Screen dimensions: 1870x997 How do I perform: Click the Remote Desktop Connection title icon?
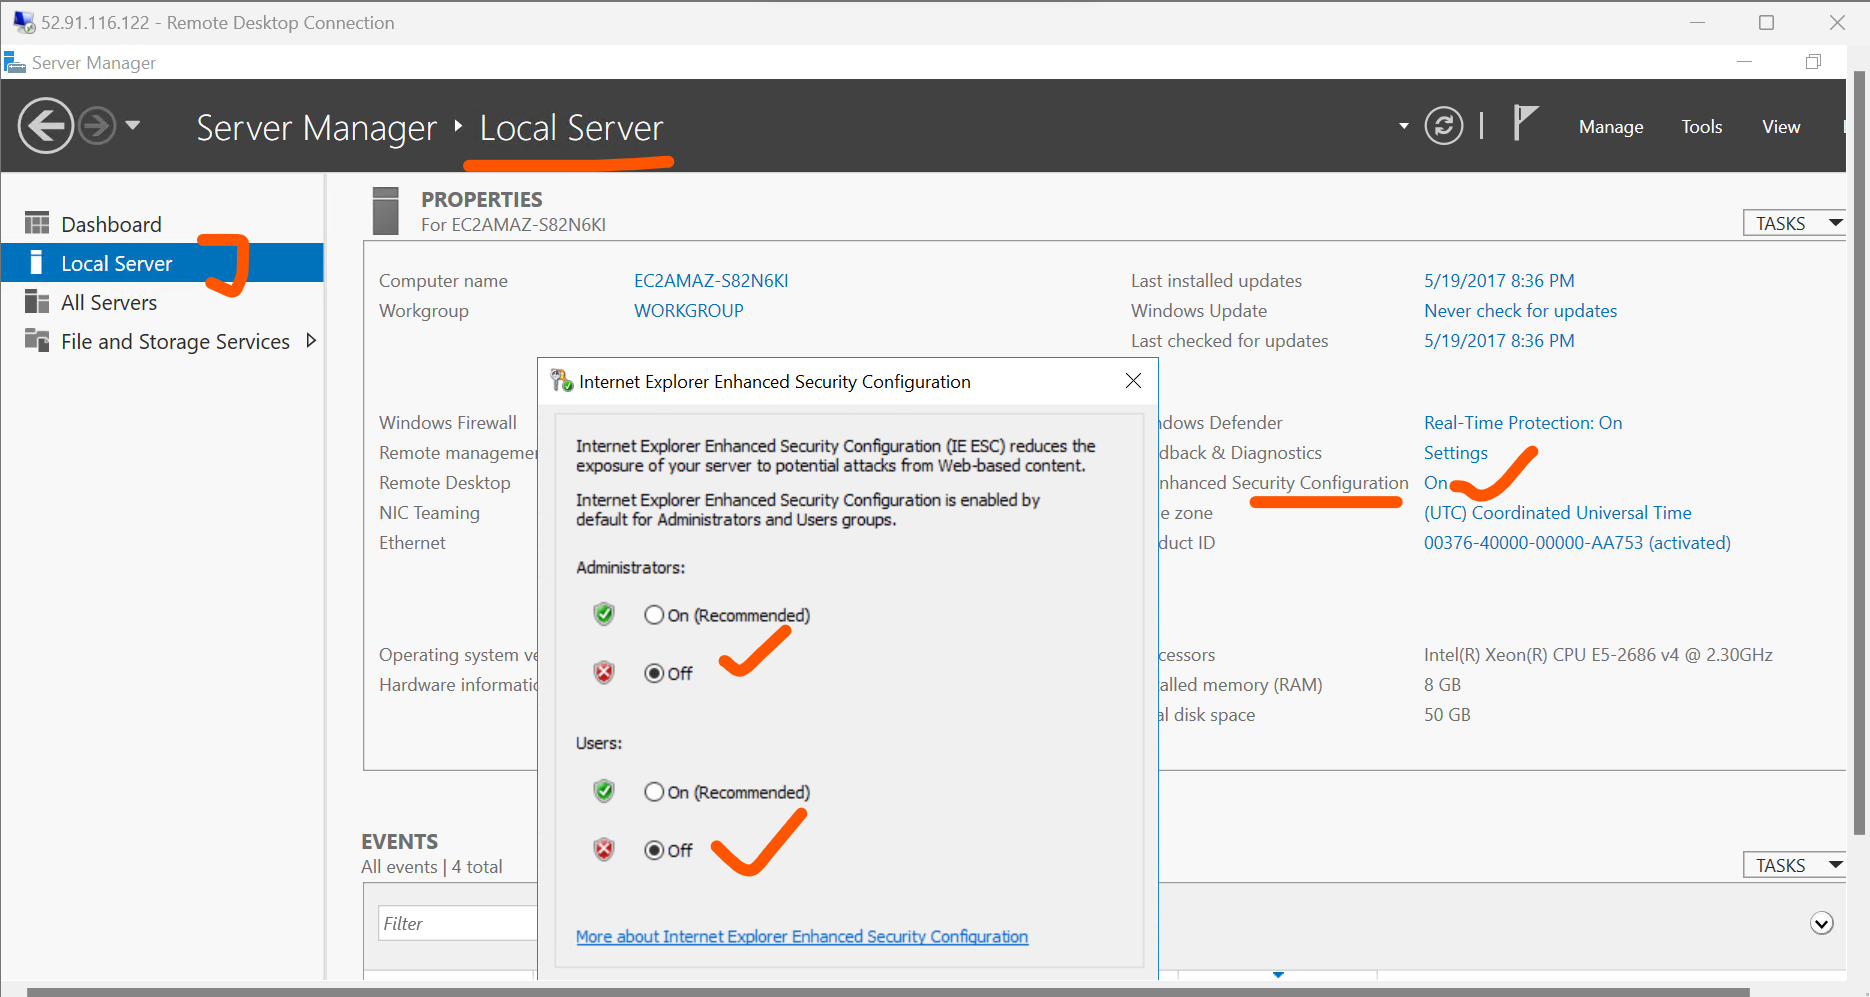pos(24,21)
